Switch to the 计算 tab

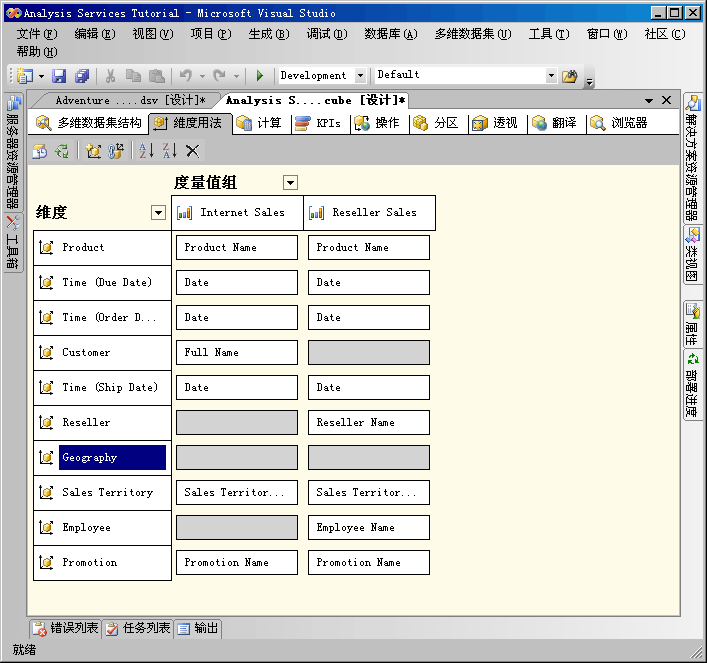click(x=262, y=123)
